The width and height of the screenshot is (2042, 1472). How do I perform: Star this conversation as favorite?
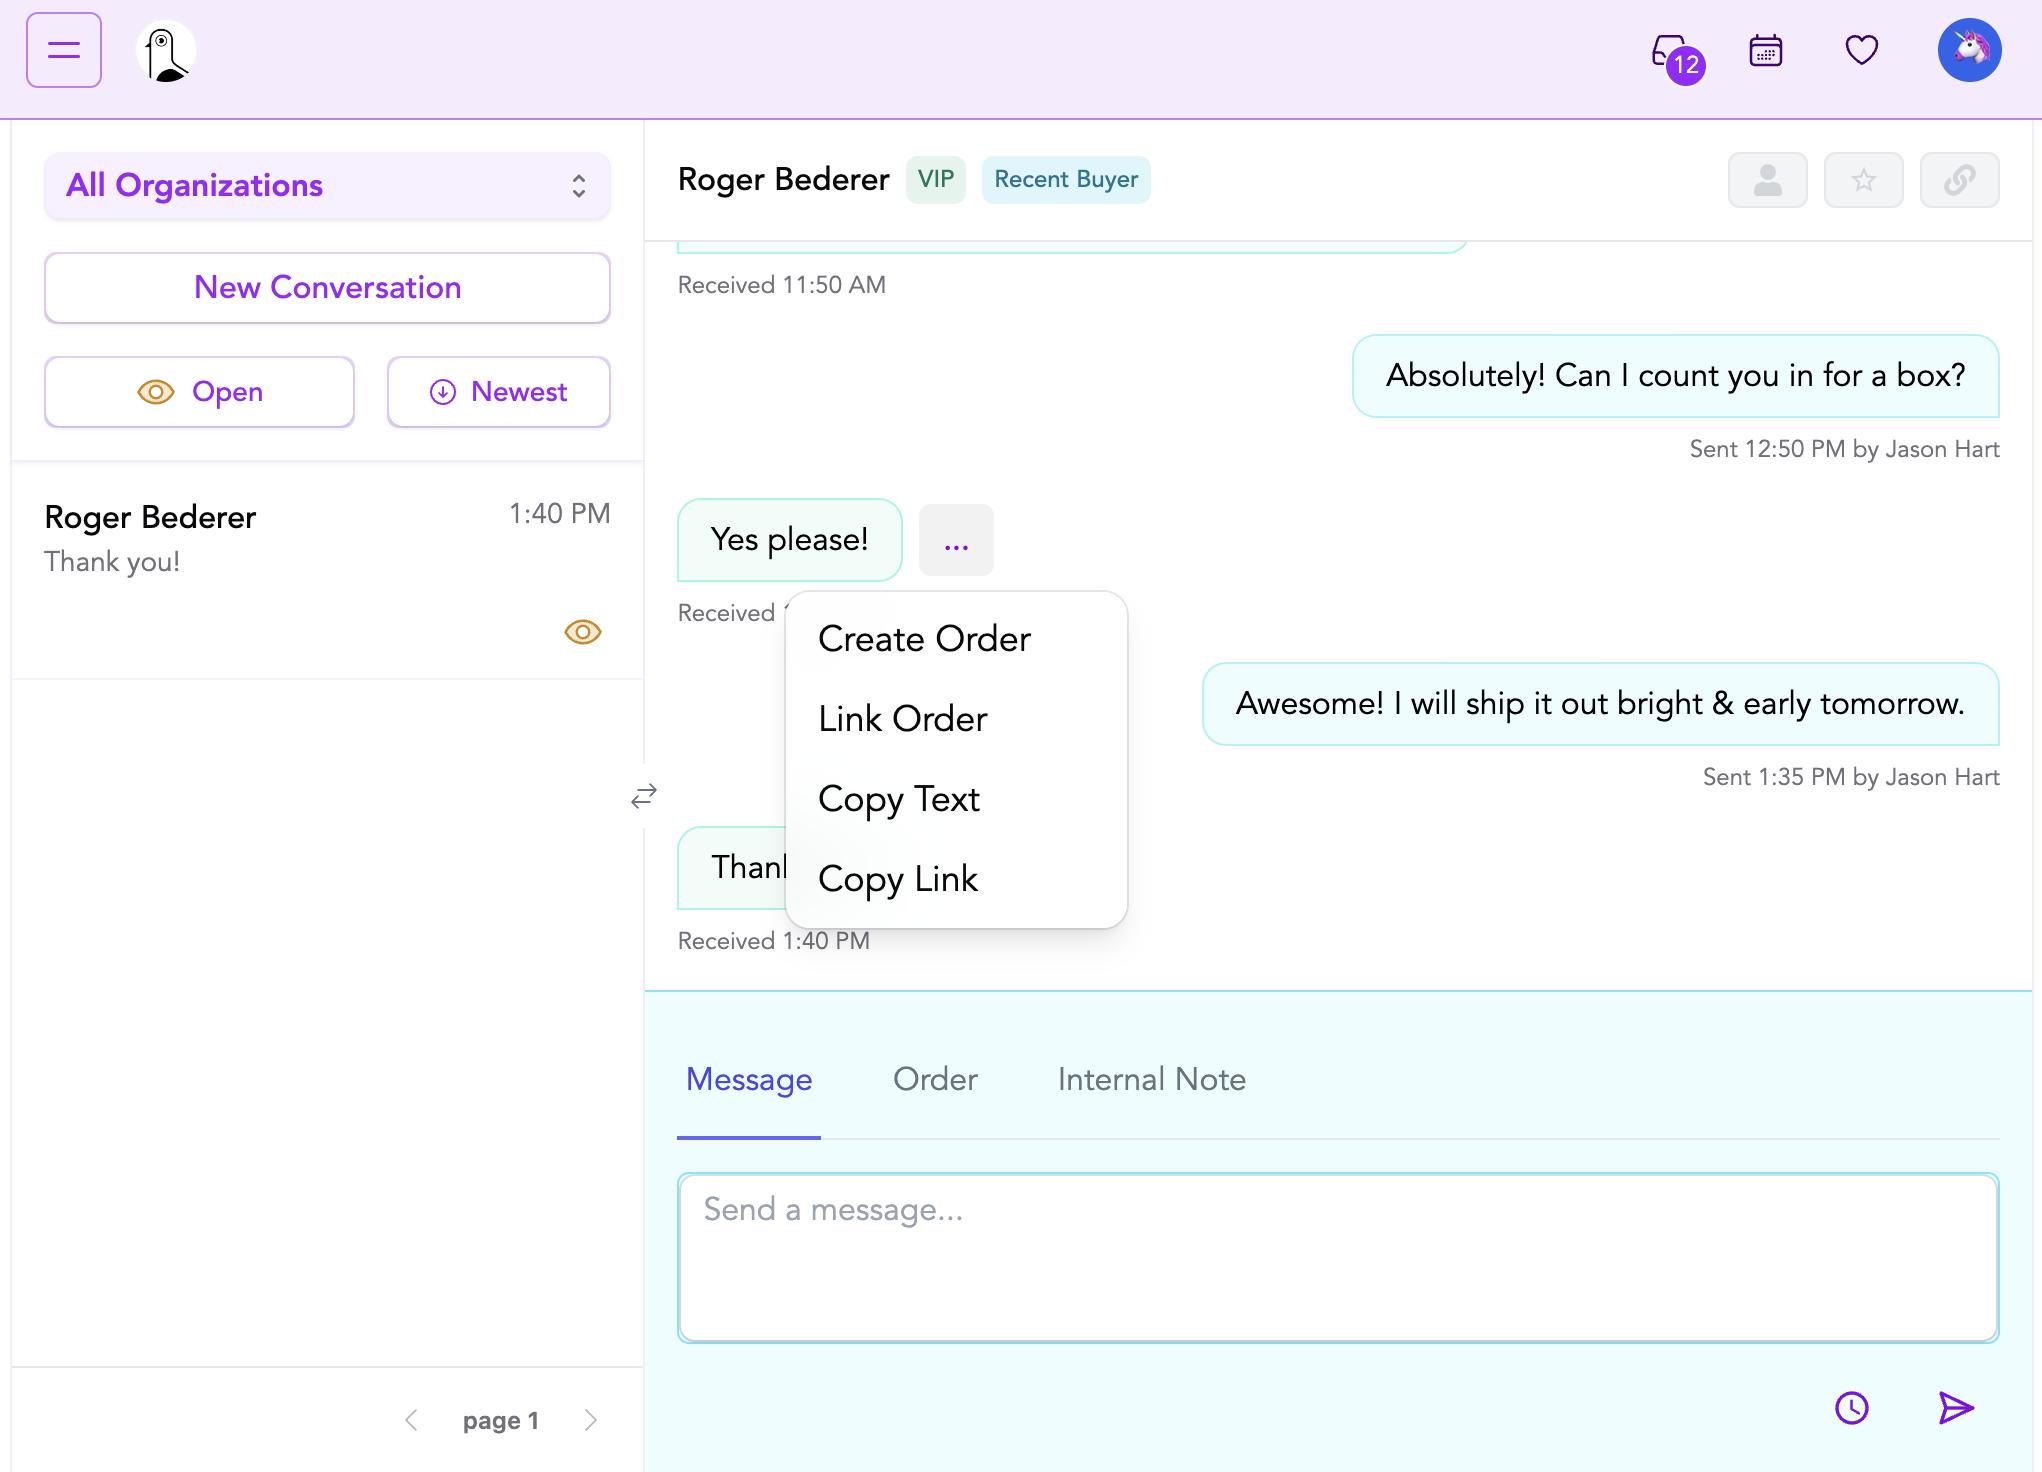point(1863,180)
